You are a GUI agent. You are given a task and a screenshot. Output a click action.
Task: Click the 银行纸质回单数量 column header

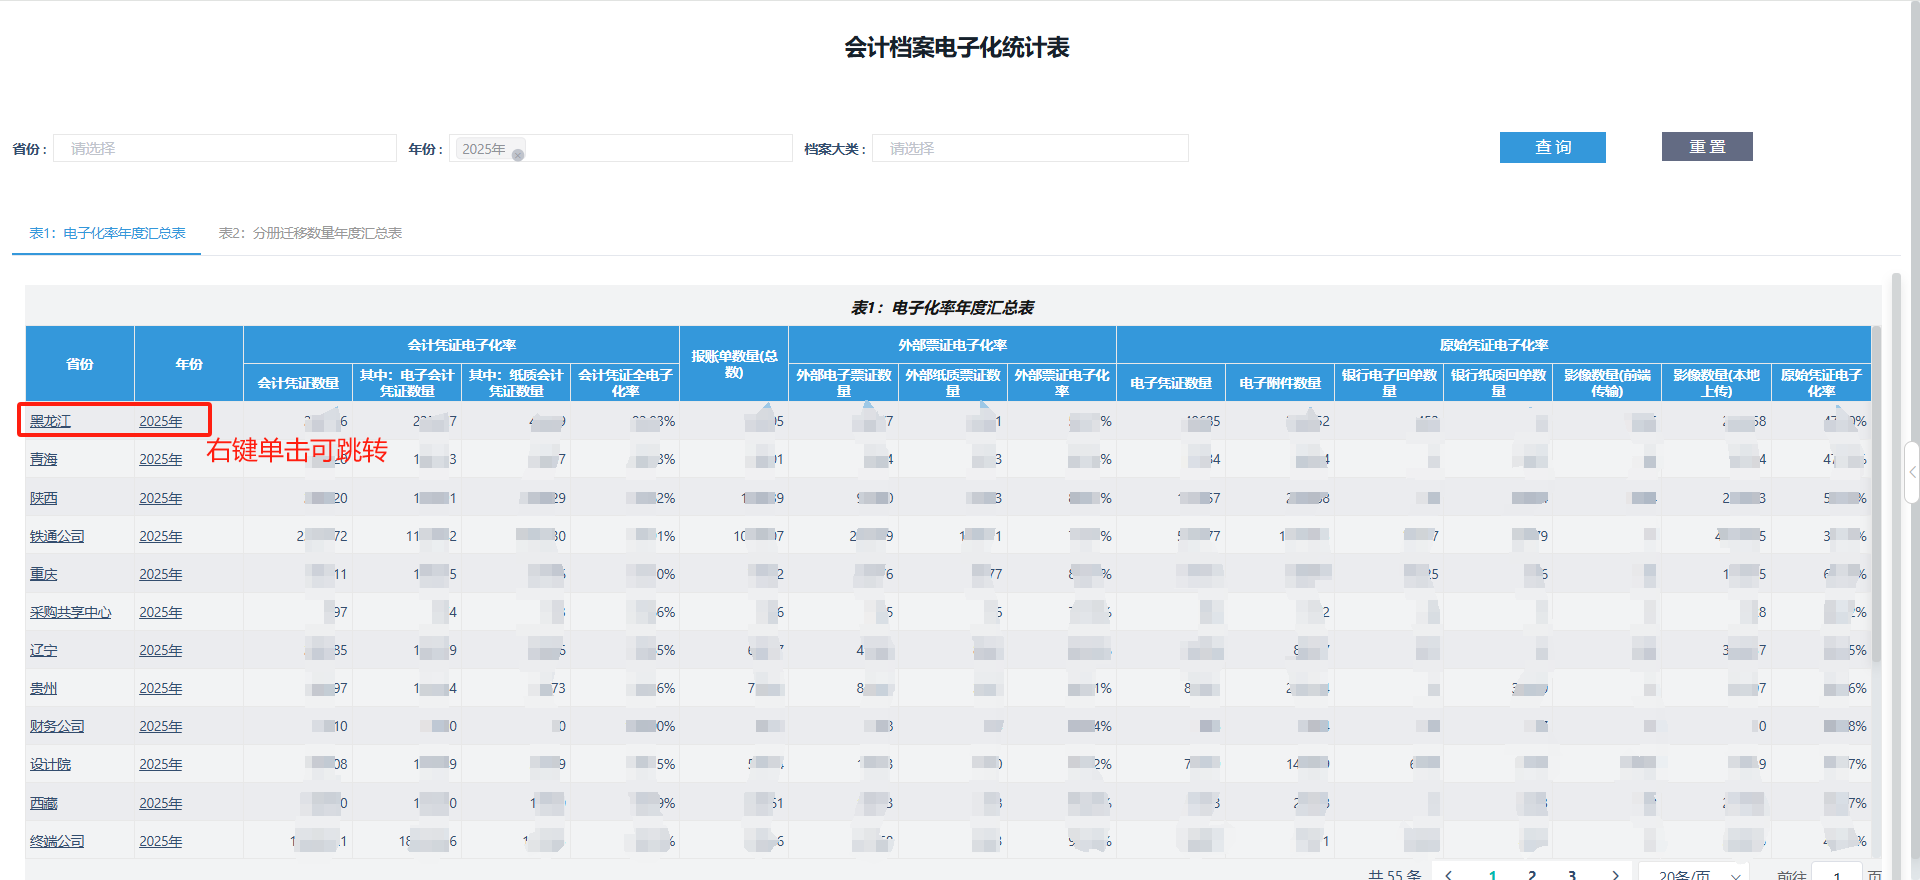[1498, 383]
